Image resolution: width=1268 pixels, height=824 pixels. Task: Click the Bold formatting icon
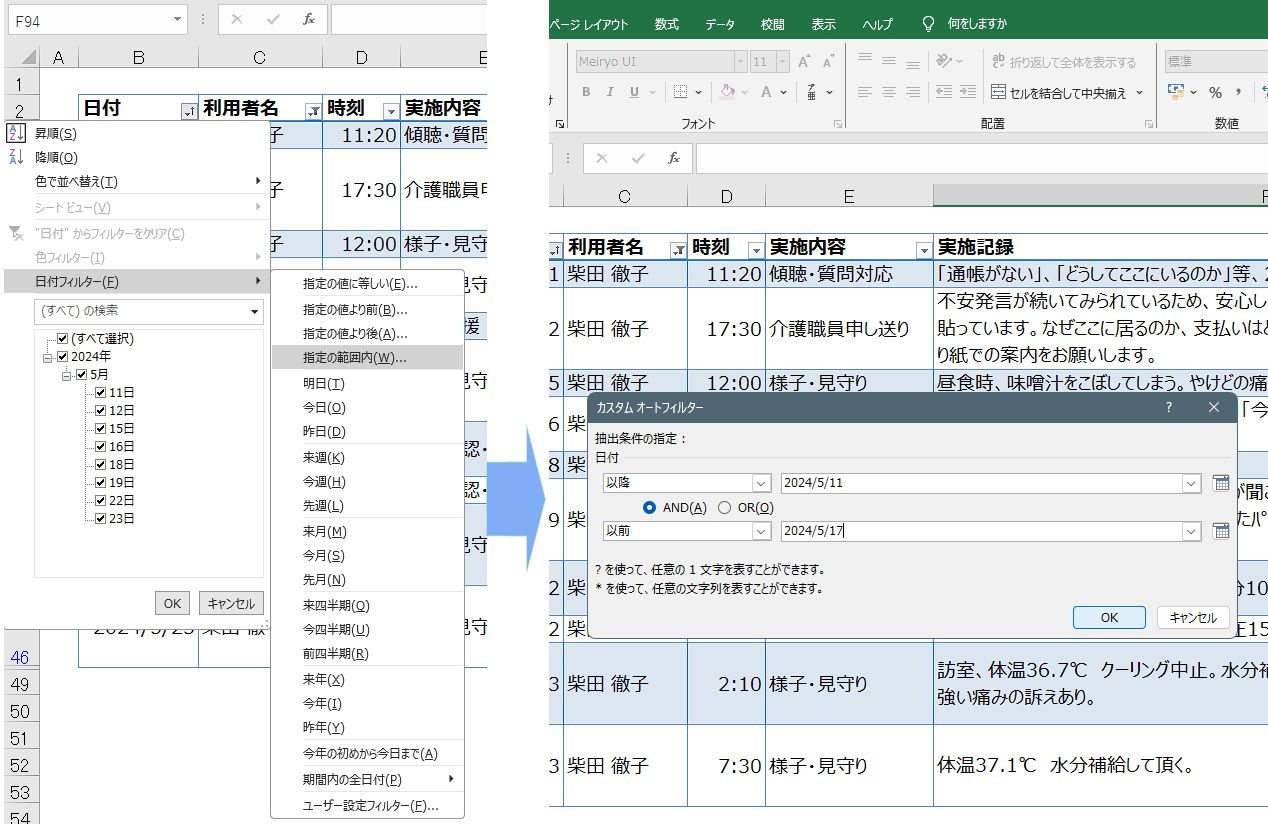[585, 92]
